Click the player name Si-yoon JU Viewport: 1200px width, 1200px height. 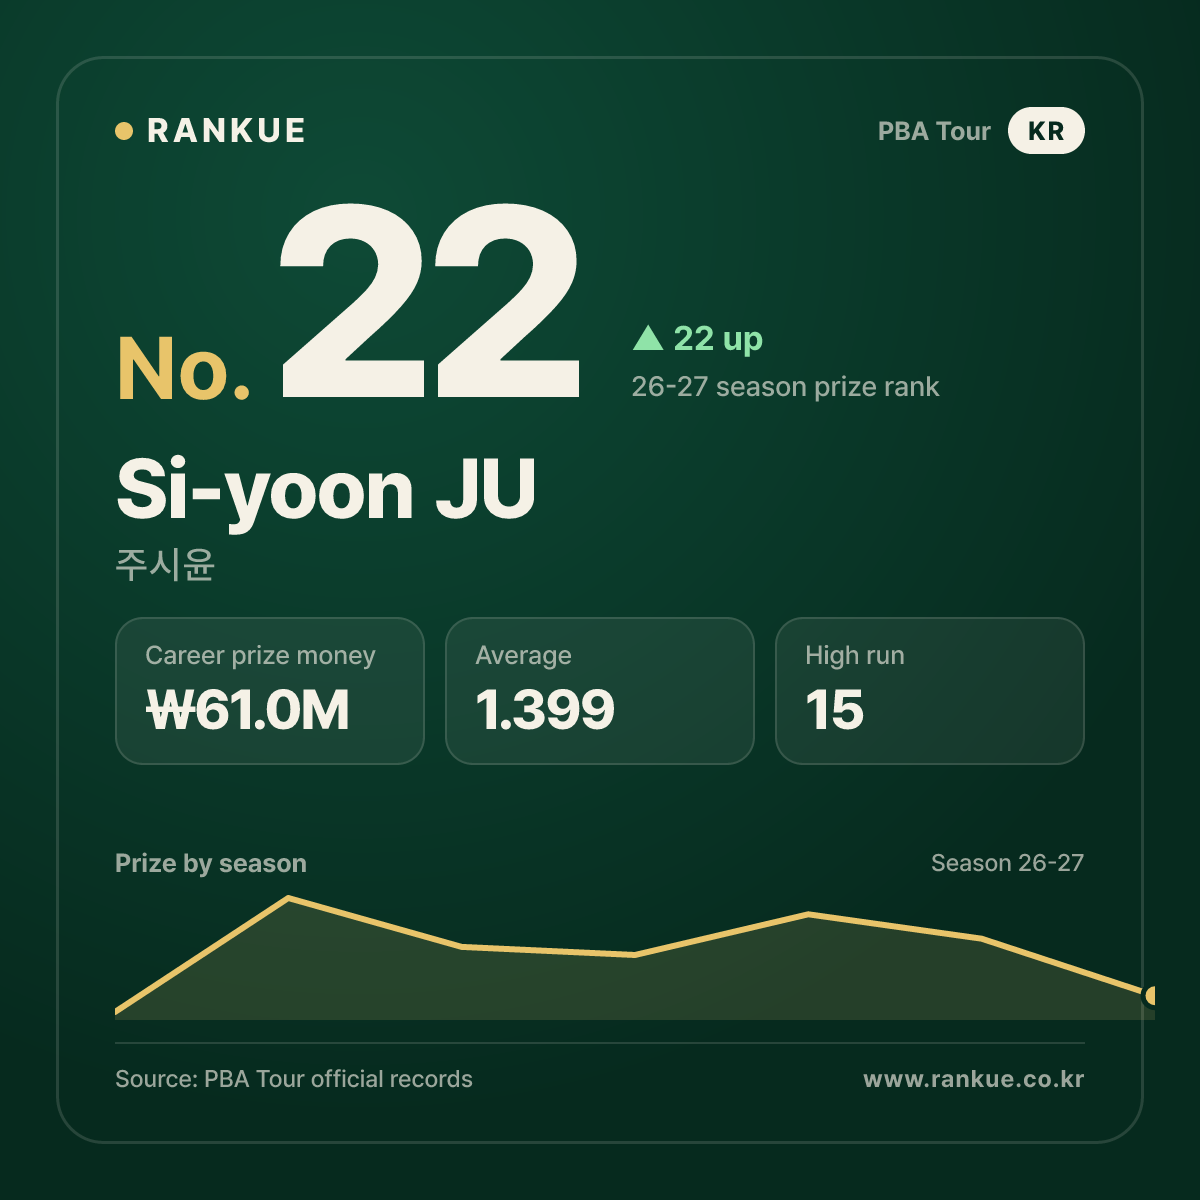pyautogui.click(x=326, y=489)
